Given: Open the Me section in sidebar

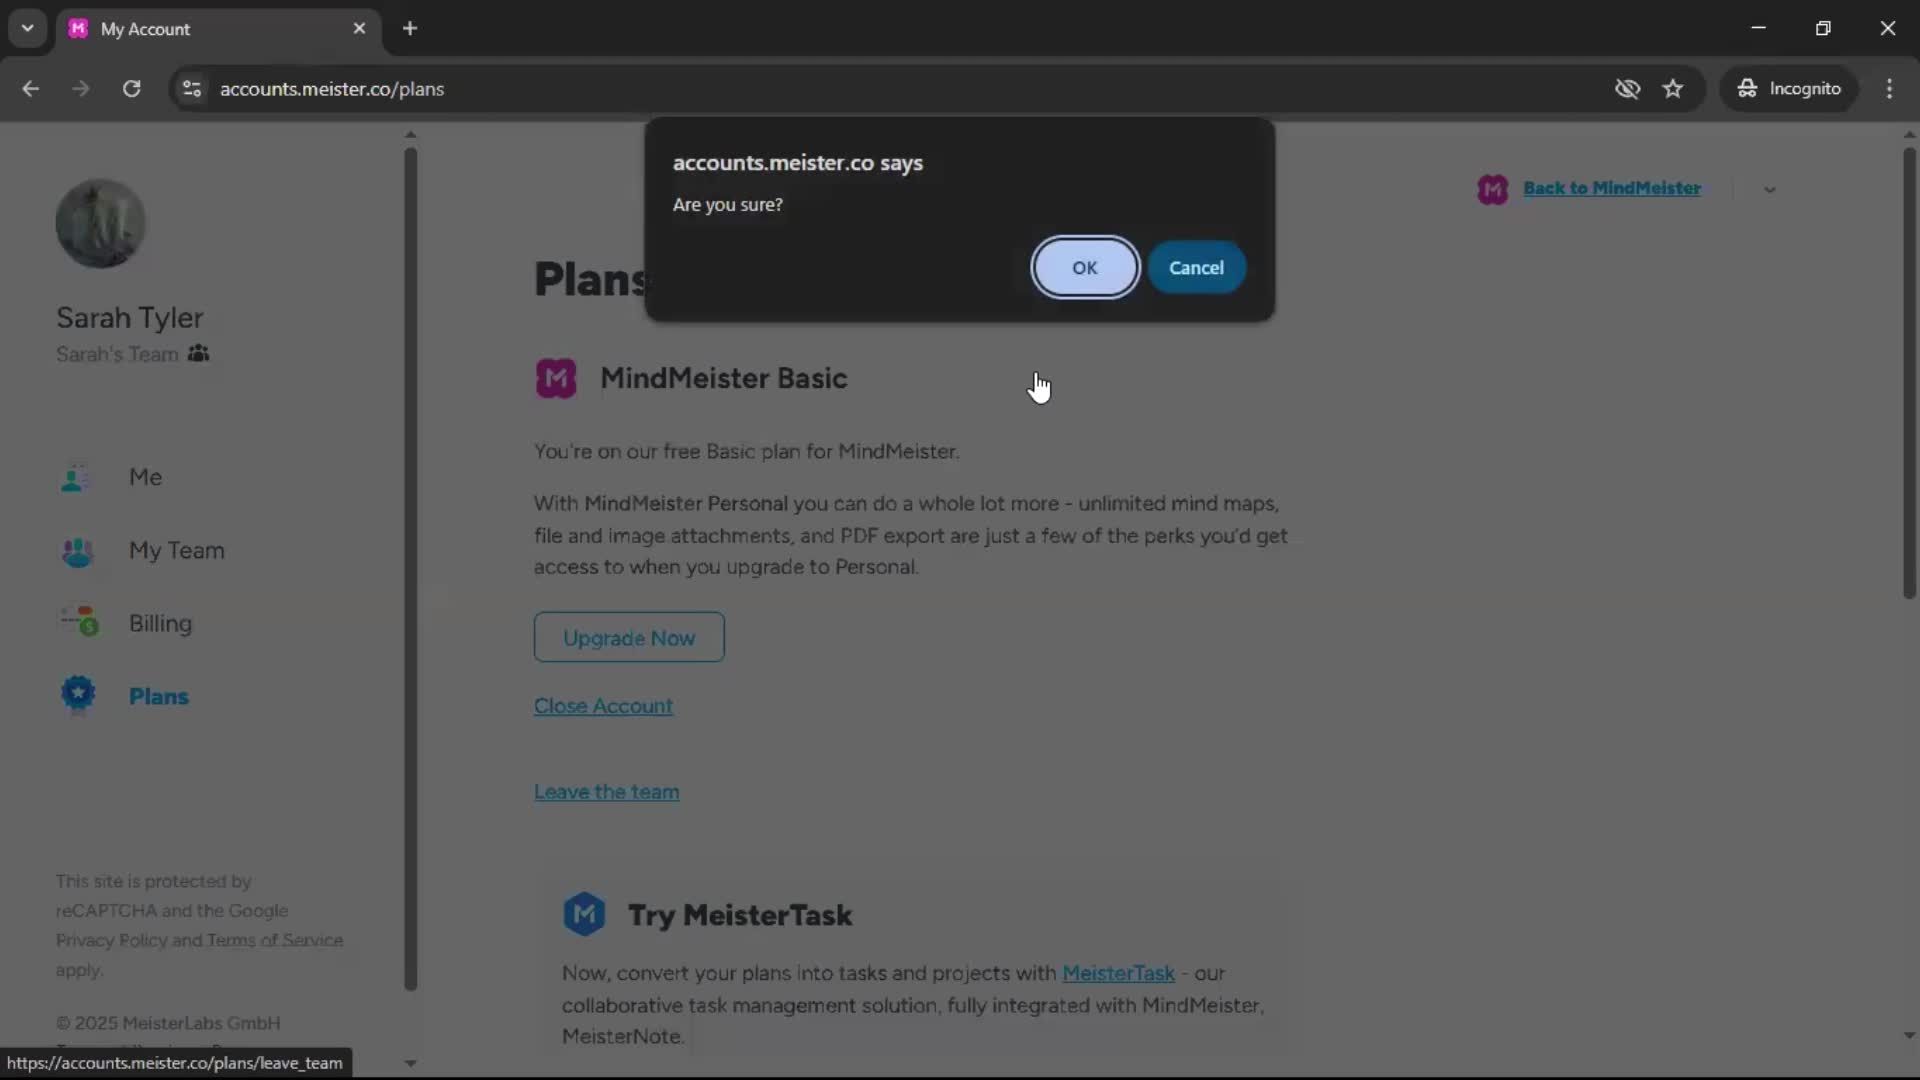Looking at the screenshot, I should click(x=145, y=478).
